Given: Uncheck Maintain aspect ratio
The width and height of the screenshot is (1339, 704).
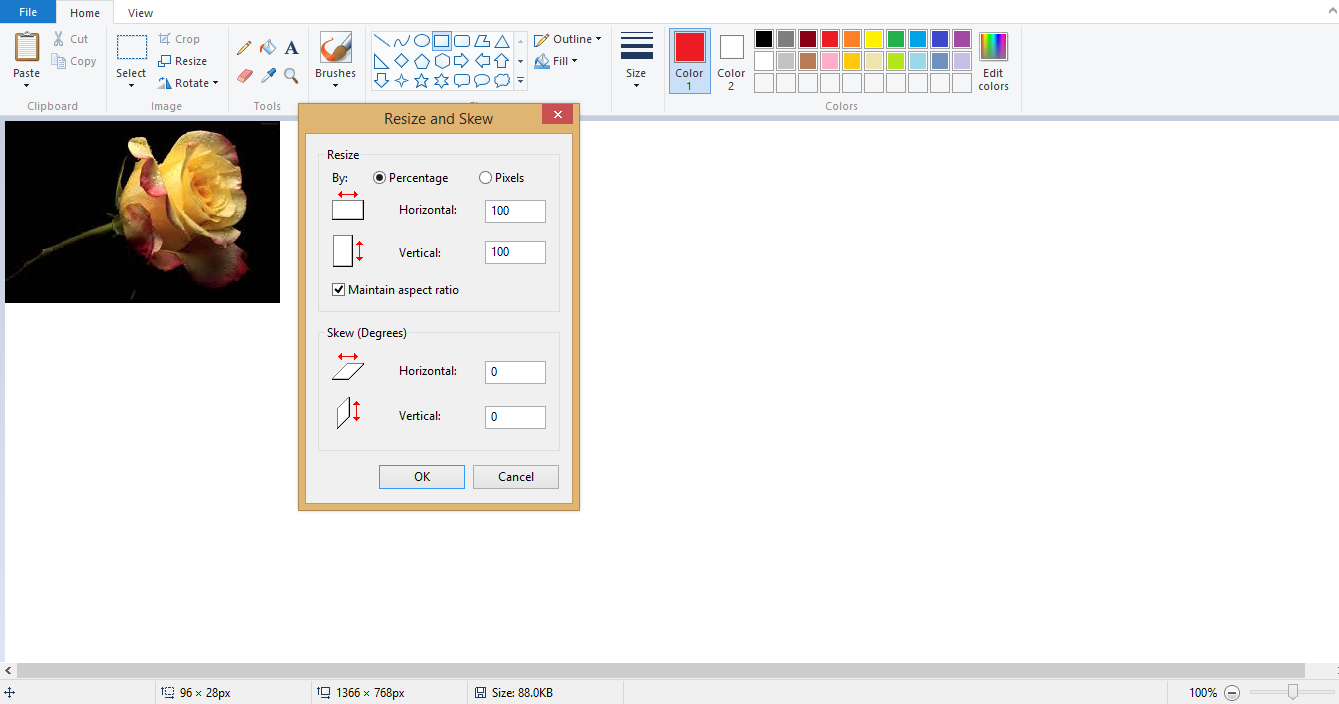Looking at the screenshot, I should point(339,290).
